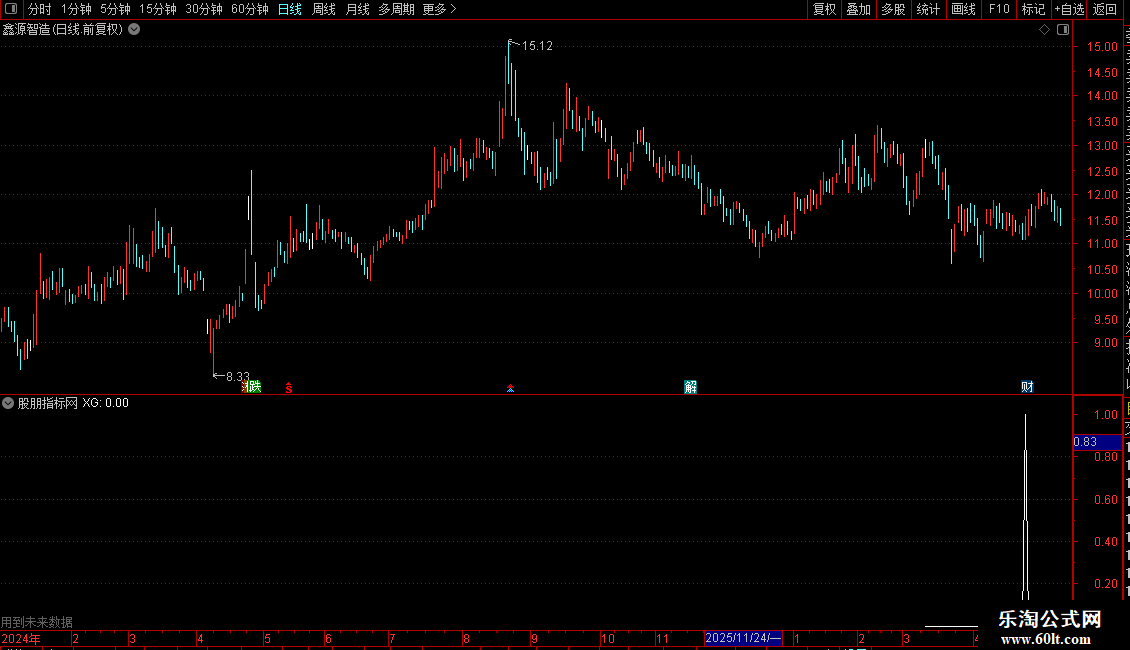Add stock via +自选 button

(x=1069, y=9)
